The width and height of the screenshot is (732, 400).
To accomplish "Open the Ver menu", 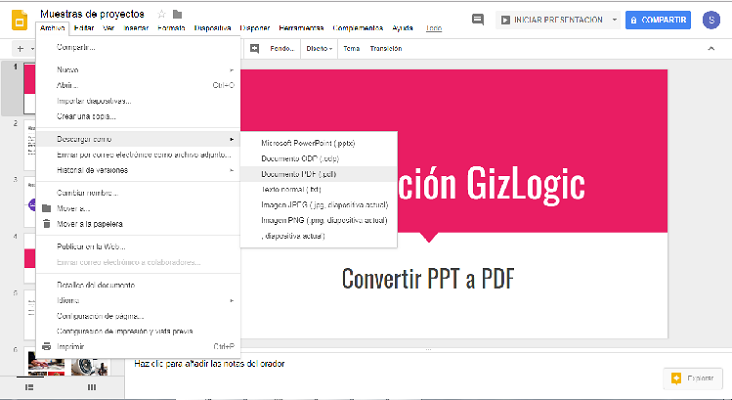I will (x=109, y=28).
